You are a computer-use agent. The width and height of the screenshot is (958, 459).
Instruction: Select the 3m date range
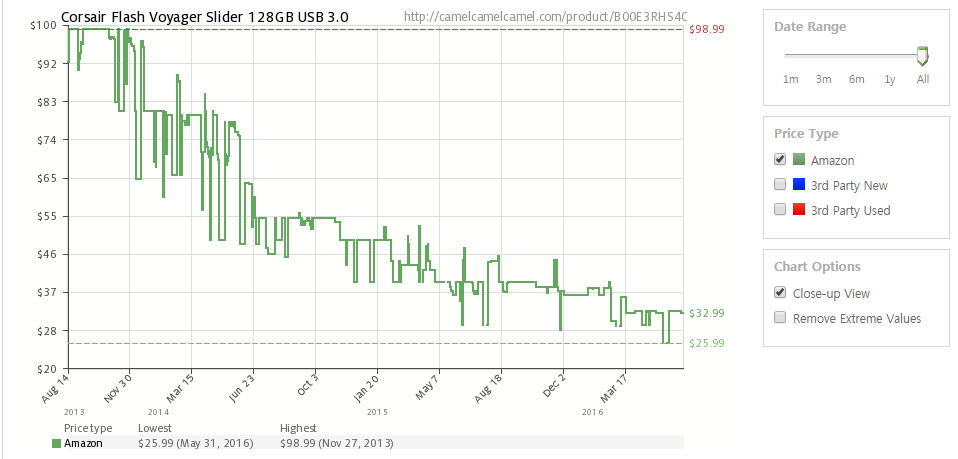823,79
